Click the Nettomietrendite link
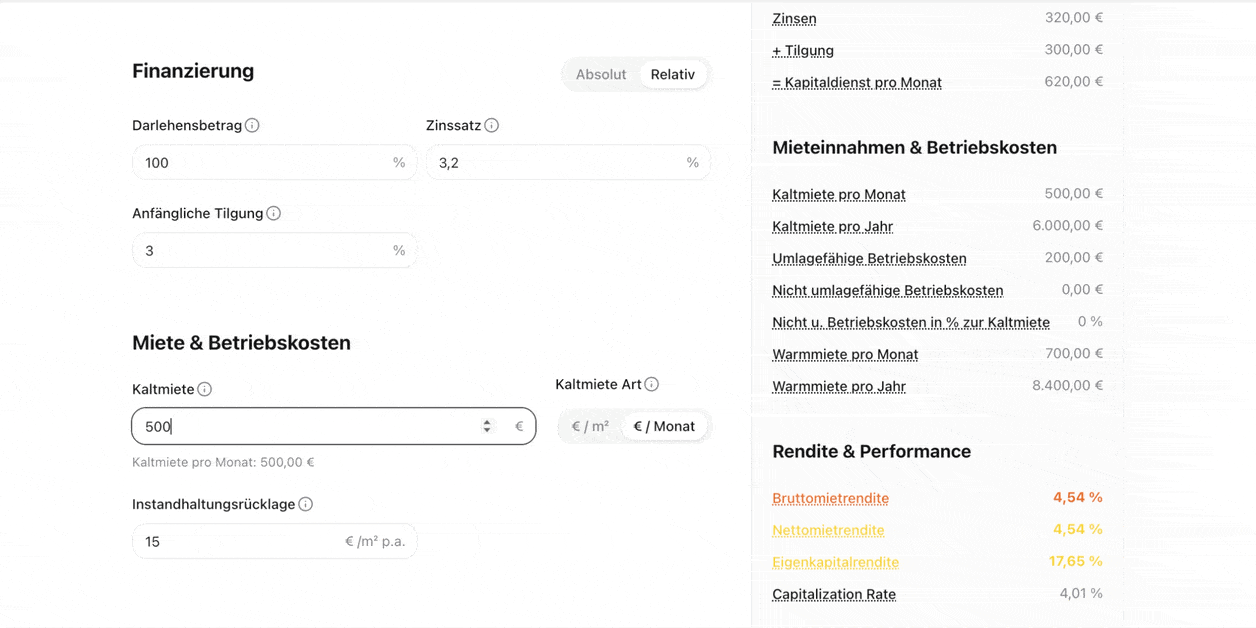This screenshot has height=628, width=1256. click(828, 530)
